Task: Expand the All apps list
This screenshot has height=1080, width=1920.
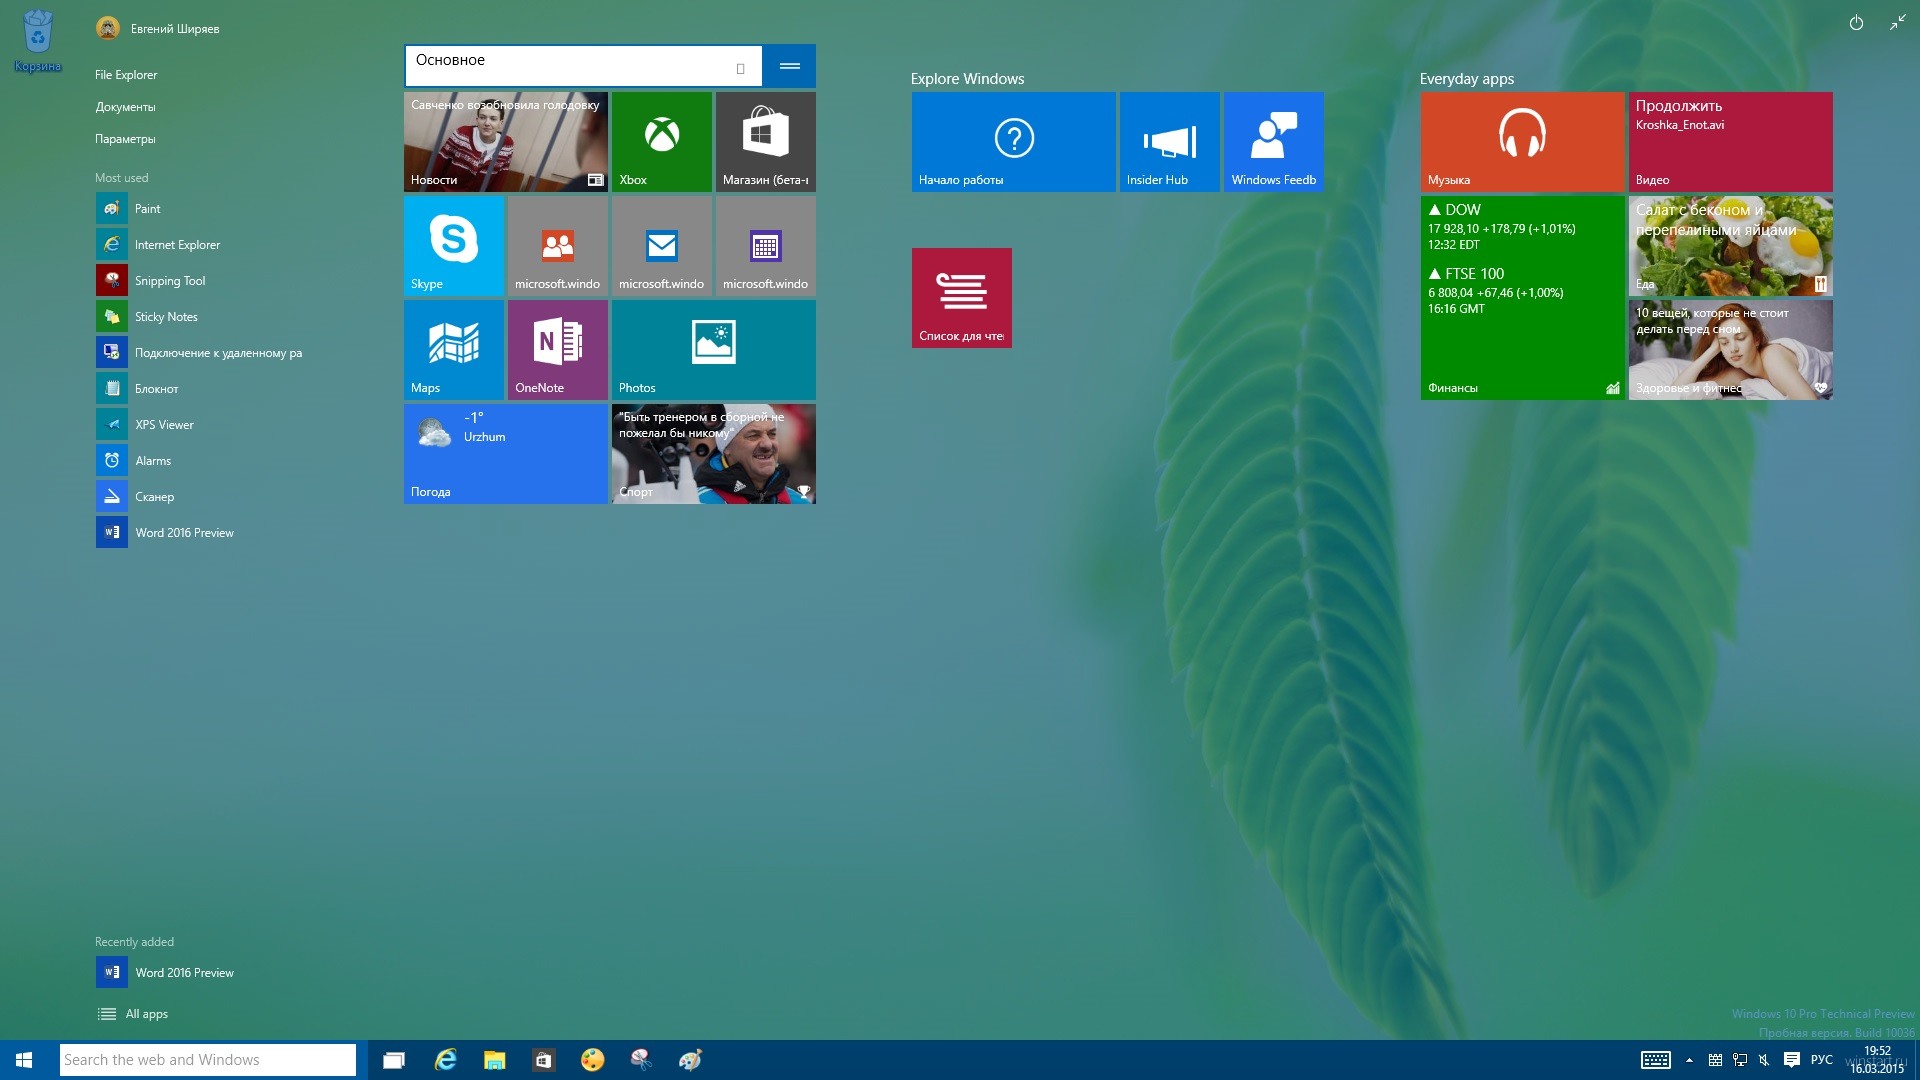Action: click(133, 1014)
